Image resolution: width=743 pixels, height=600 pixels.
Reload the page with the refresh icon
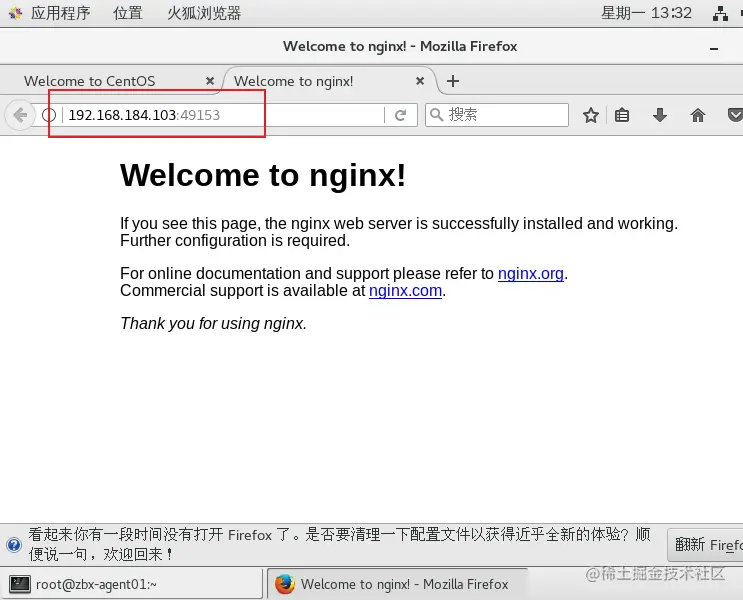tap(400, 115)
